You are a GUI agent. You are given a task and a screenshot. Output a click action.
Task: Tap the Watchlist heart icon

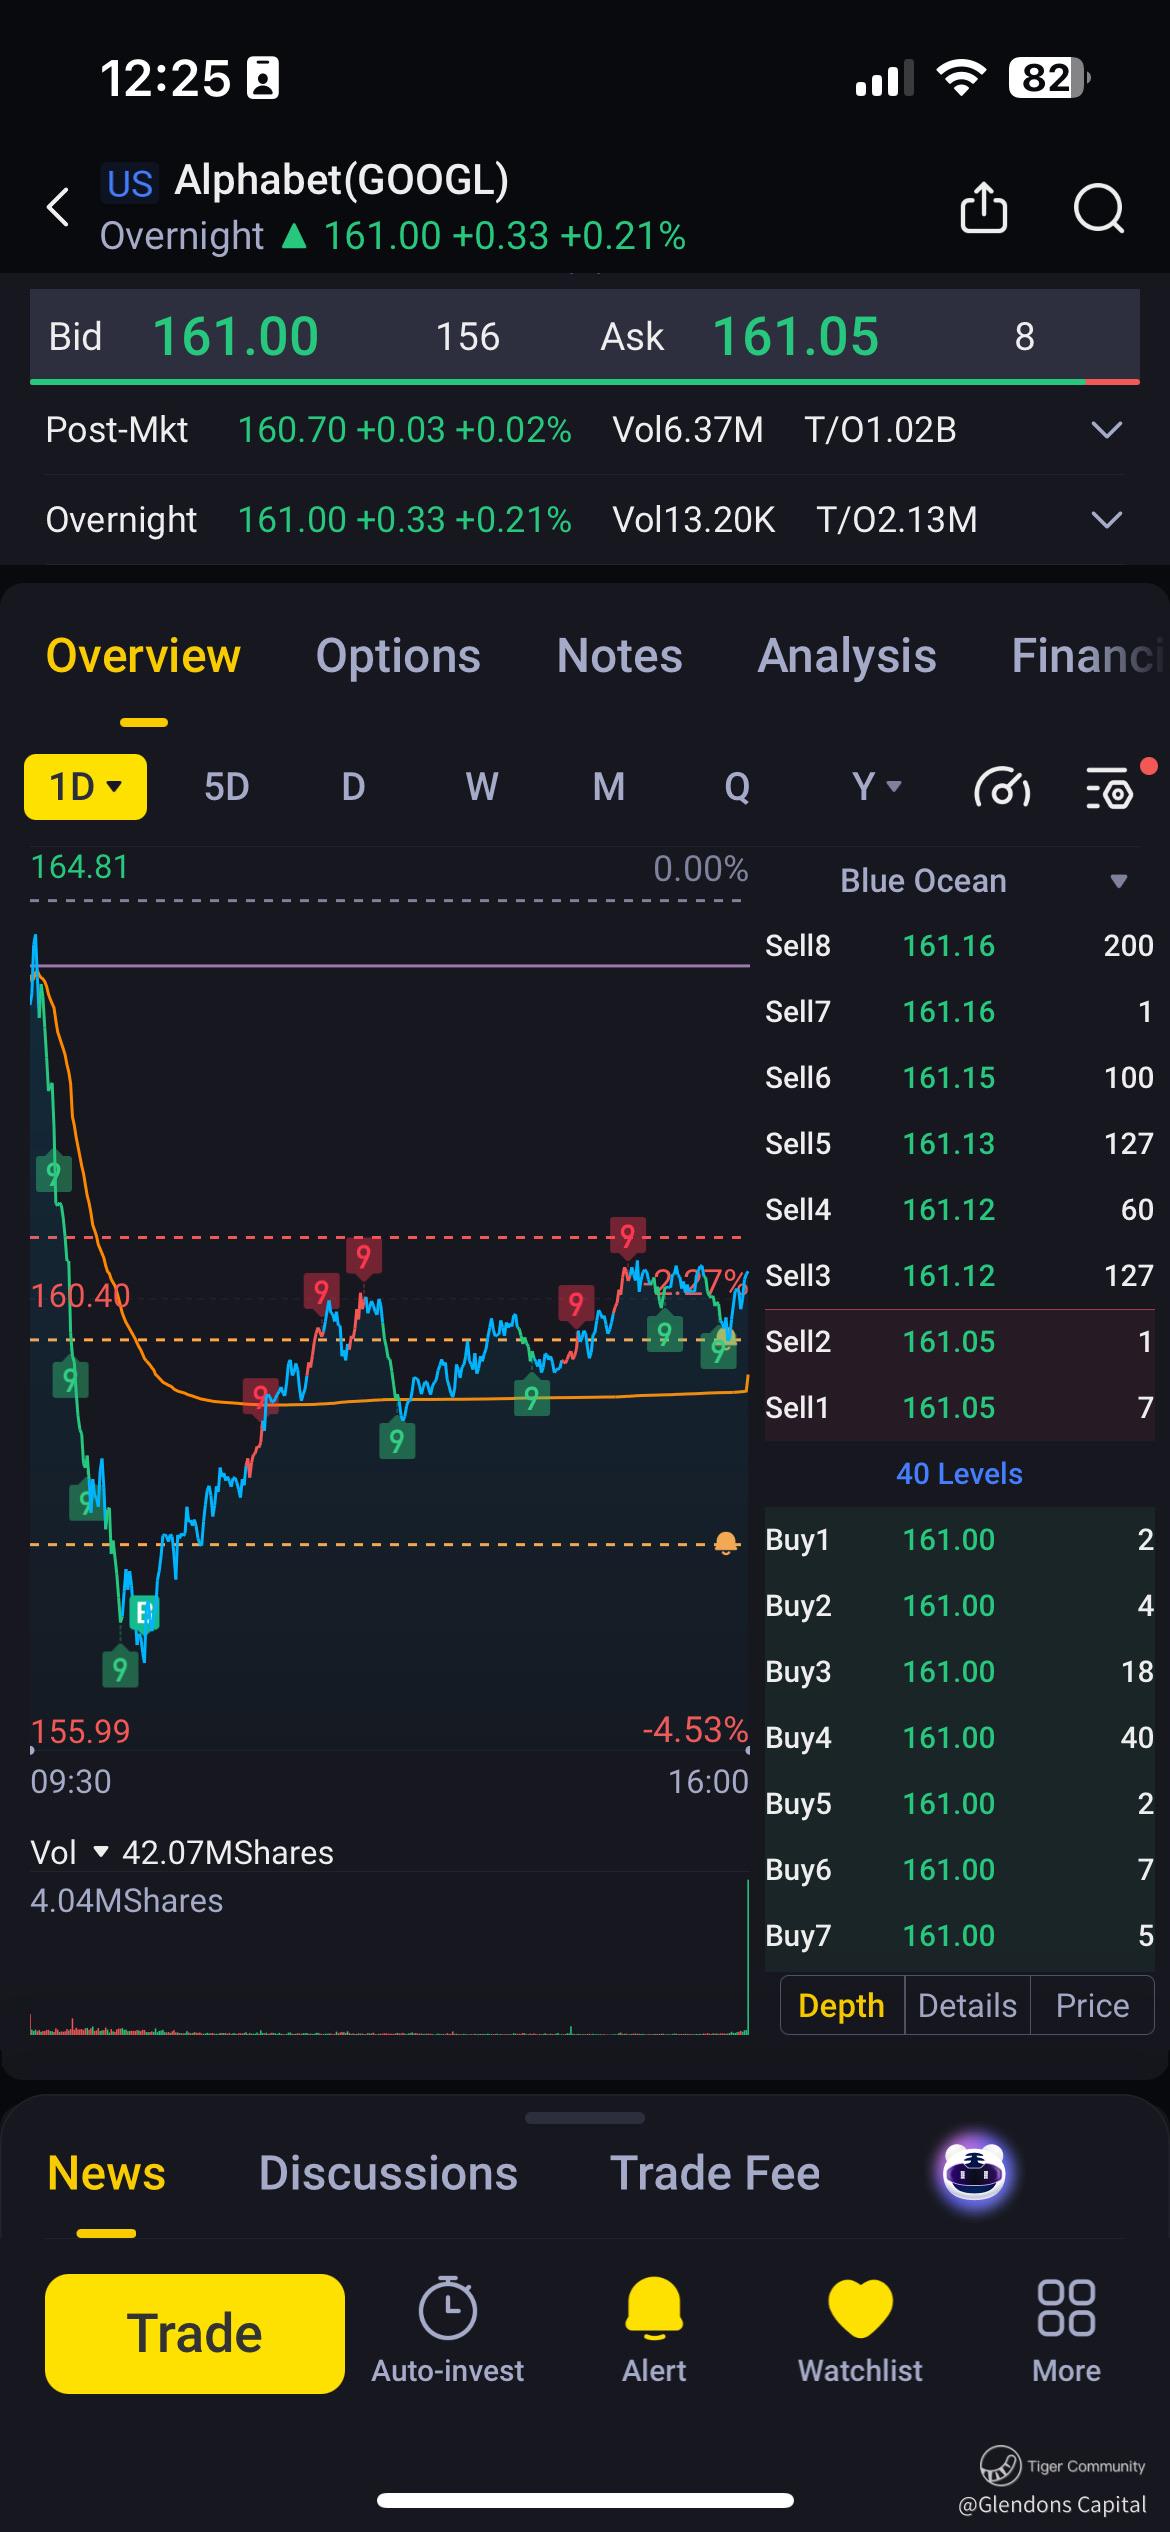[860, 2309]
